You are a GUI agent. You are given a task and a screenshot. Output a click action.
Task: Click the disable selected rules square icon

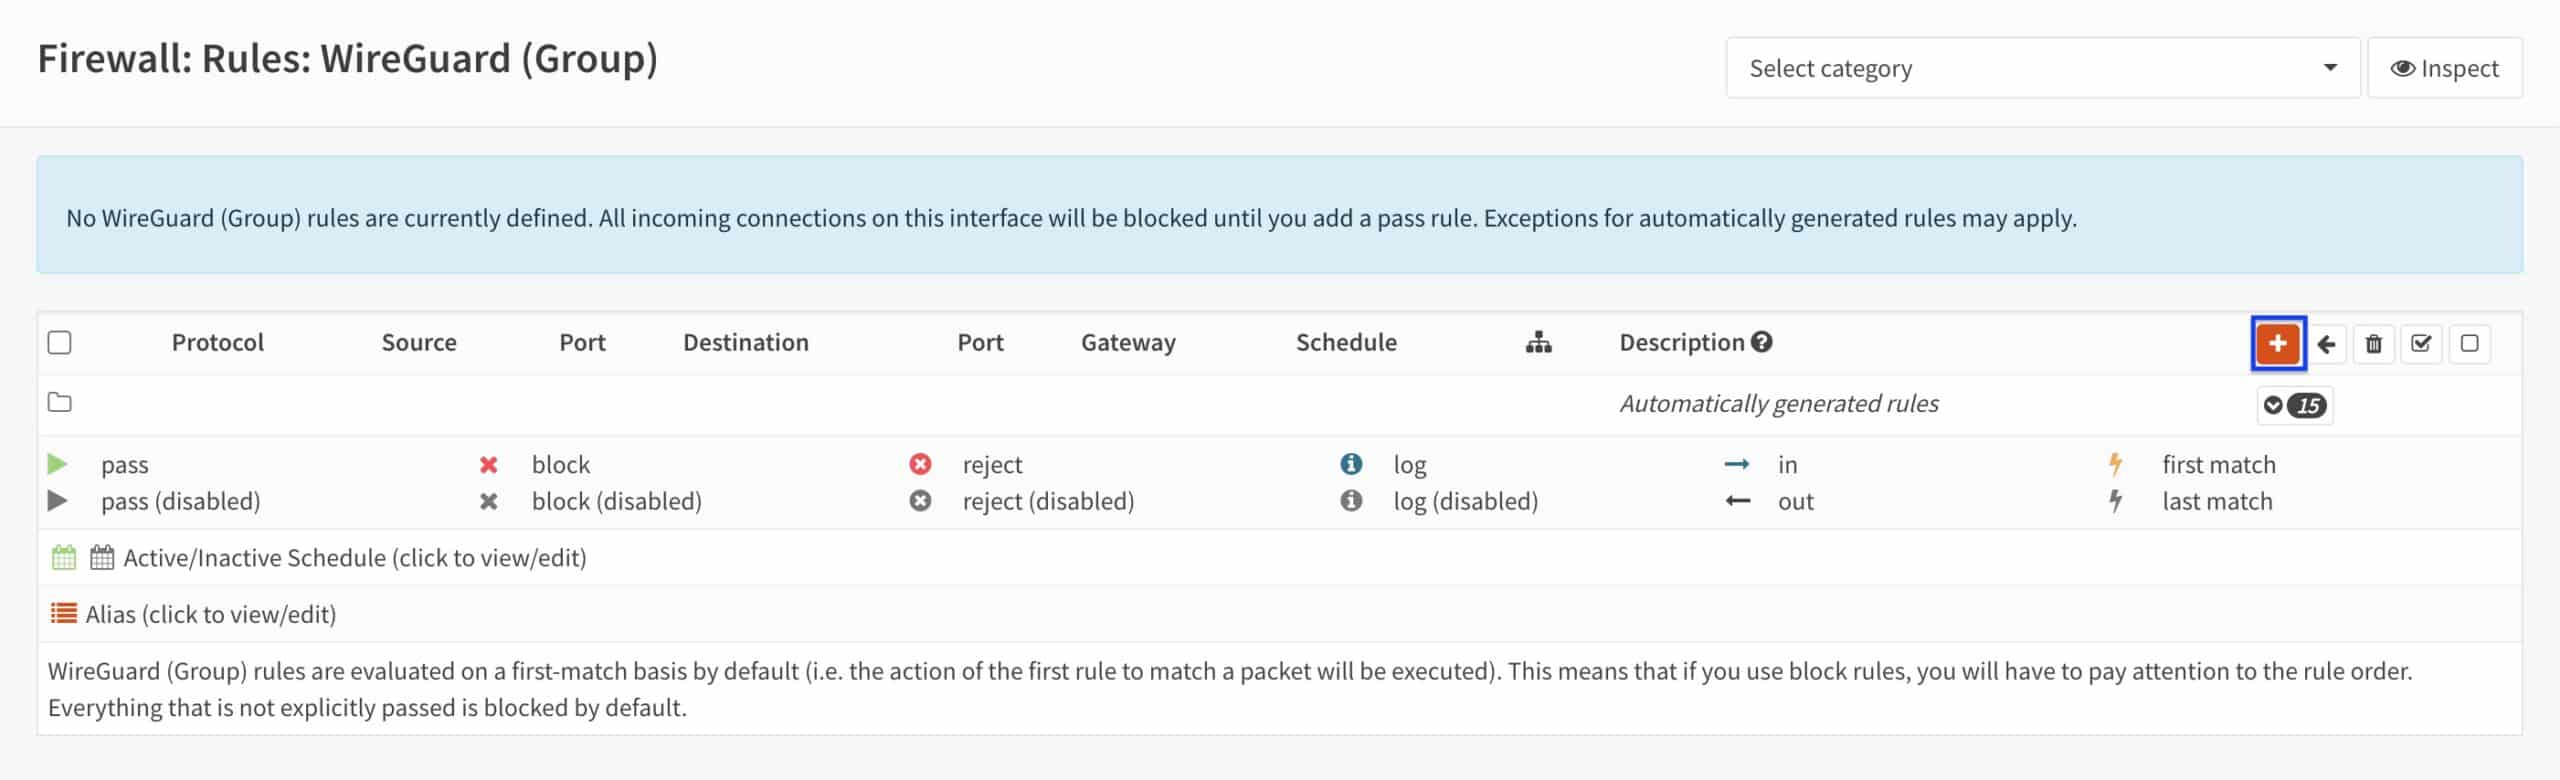[x=2469, y=344]
